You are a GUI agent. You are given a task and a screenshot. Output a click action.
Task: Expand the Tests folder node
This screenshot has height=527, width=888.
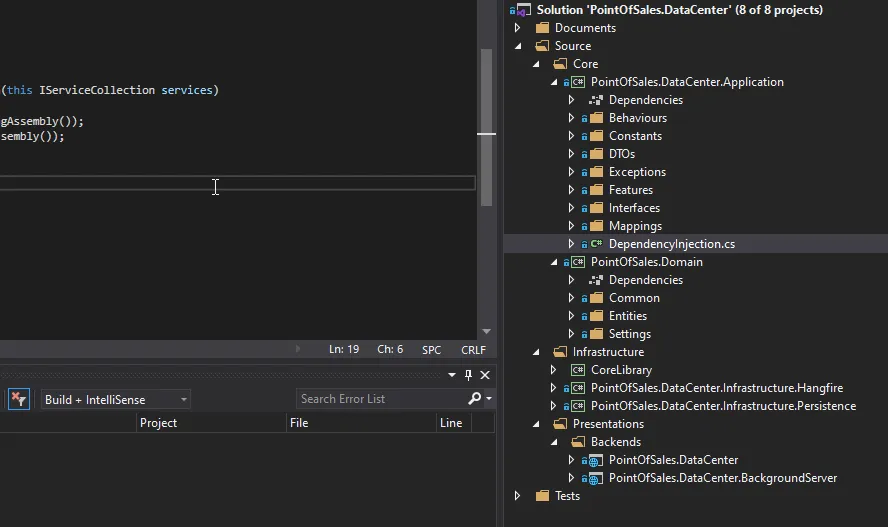517,496
